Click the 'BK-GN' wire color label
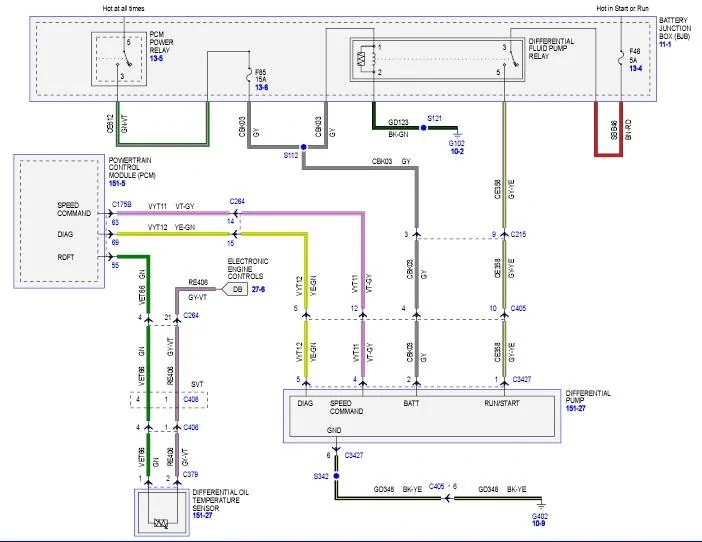 [398, 134]
